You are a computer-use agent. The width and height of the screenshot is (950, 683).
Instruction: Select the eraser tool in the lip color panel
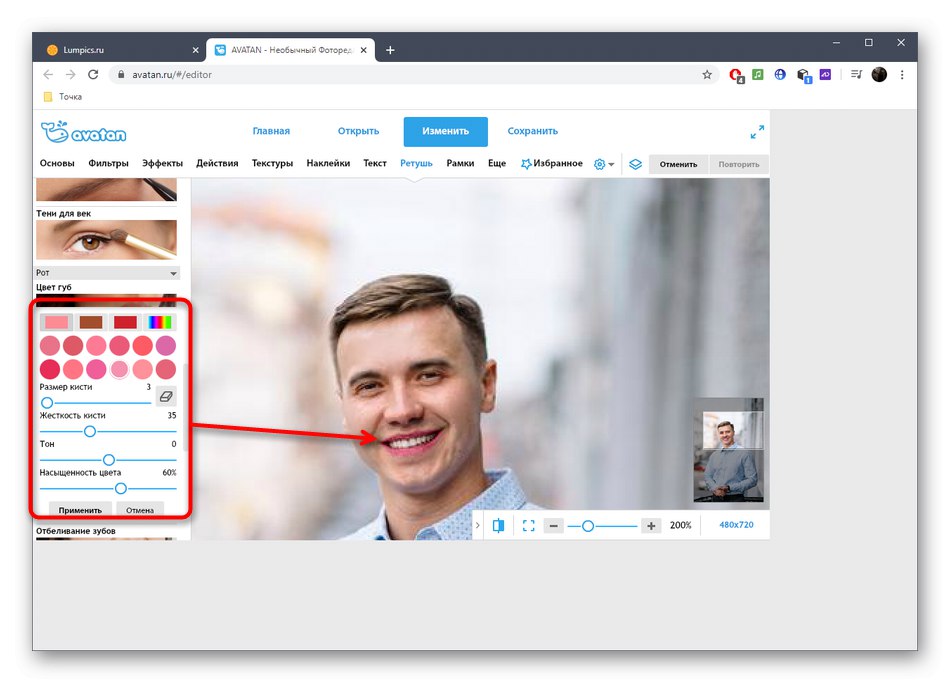click(x=166, y=396)
